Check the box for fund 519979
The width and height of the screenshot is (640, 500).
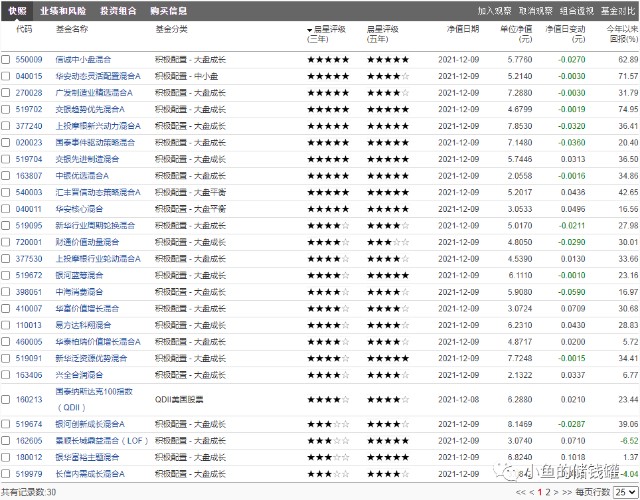point(5,474)
